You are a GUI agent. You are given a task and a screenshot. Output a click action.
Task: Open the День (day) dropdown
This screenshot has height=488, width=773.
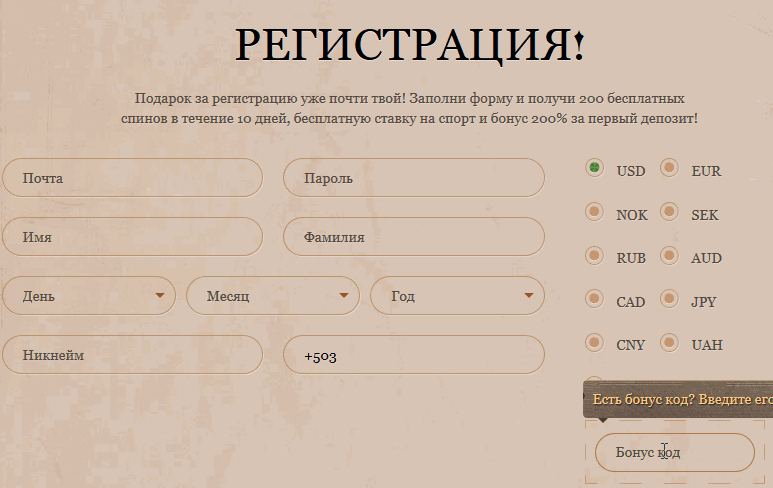tap(89, 296)
